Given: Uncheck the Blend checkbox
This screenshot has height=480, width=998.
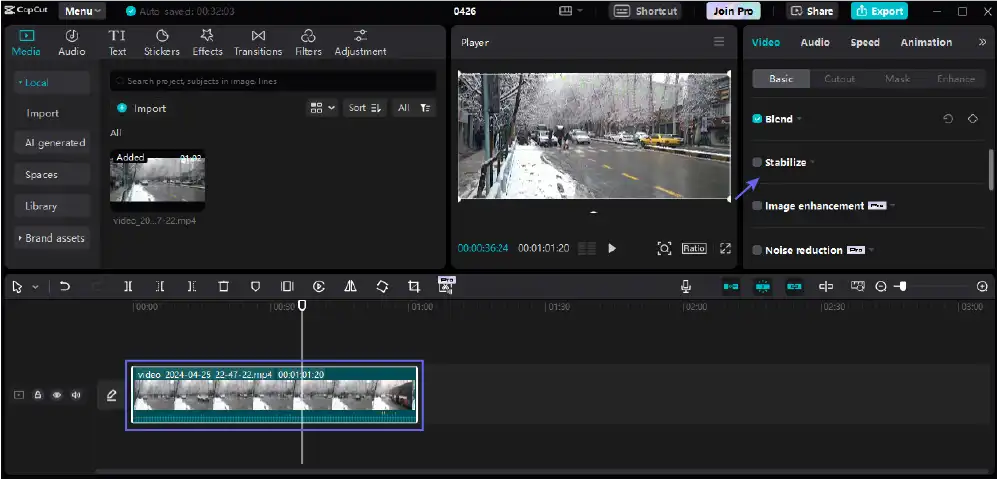Looking at the screenshot, I should (757, 119).
